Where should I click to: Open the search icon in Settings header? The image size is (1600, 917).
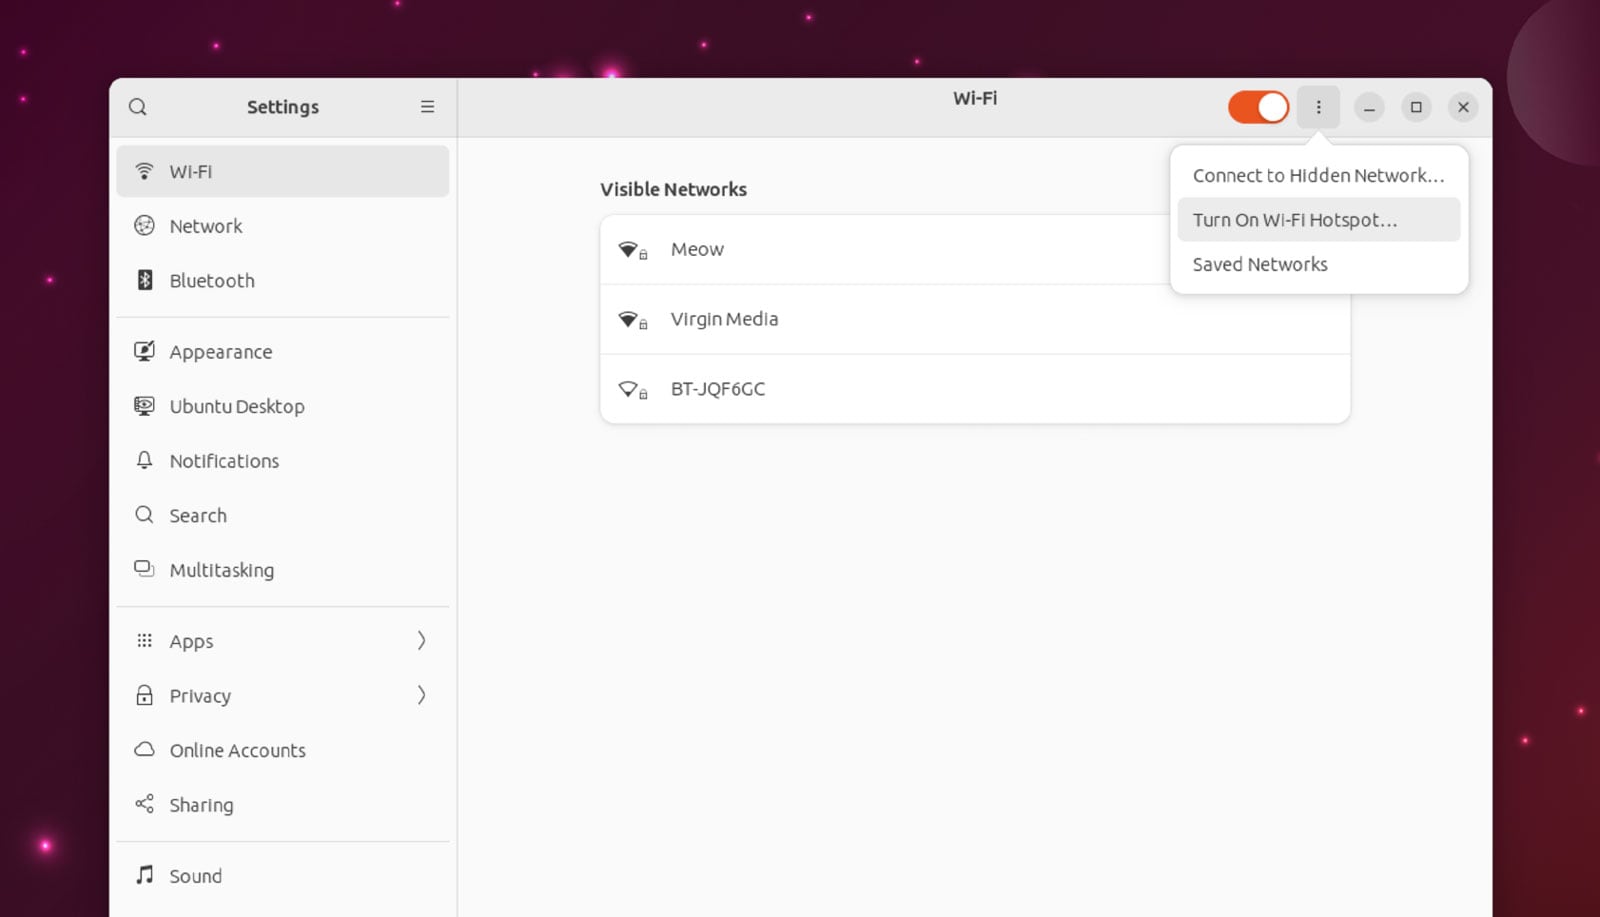(x=138, y=107)
